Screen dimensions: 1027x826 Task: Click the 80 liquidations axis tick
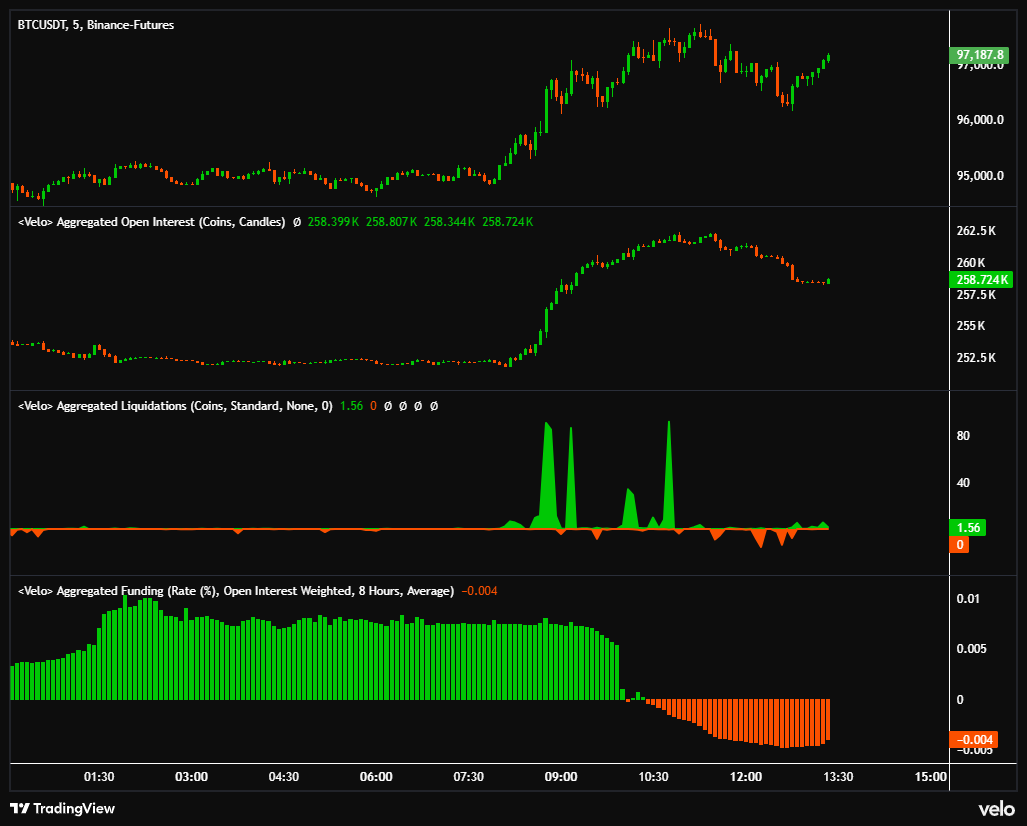pos(963,436)
